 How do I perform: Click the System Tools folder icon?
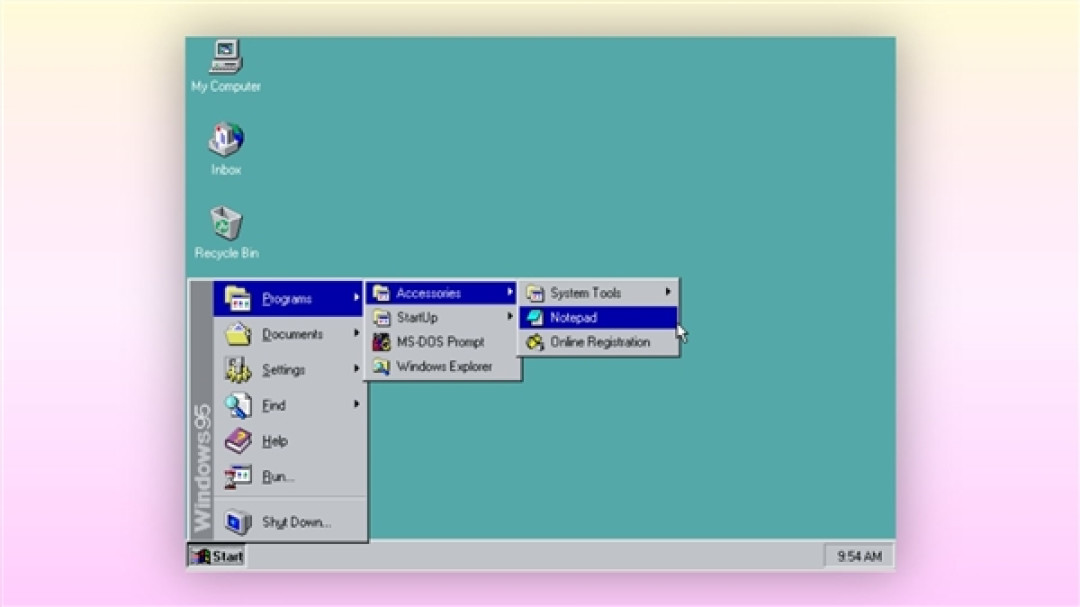click(x=535, y=294)
